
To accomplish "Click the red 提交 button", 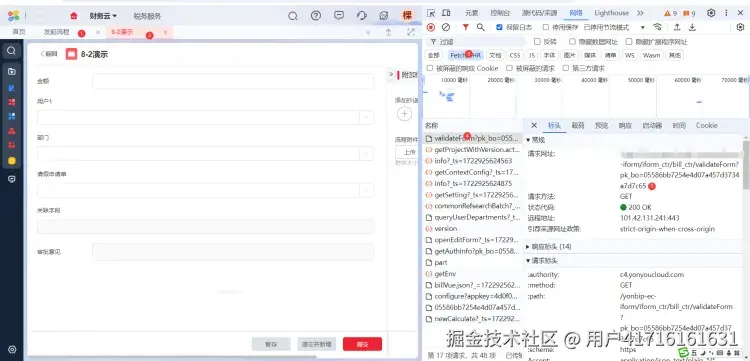I will tap(362, 344).
